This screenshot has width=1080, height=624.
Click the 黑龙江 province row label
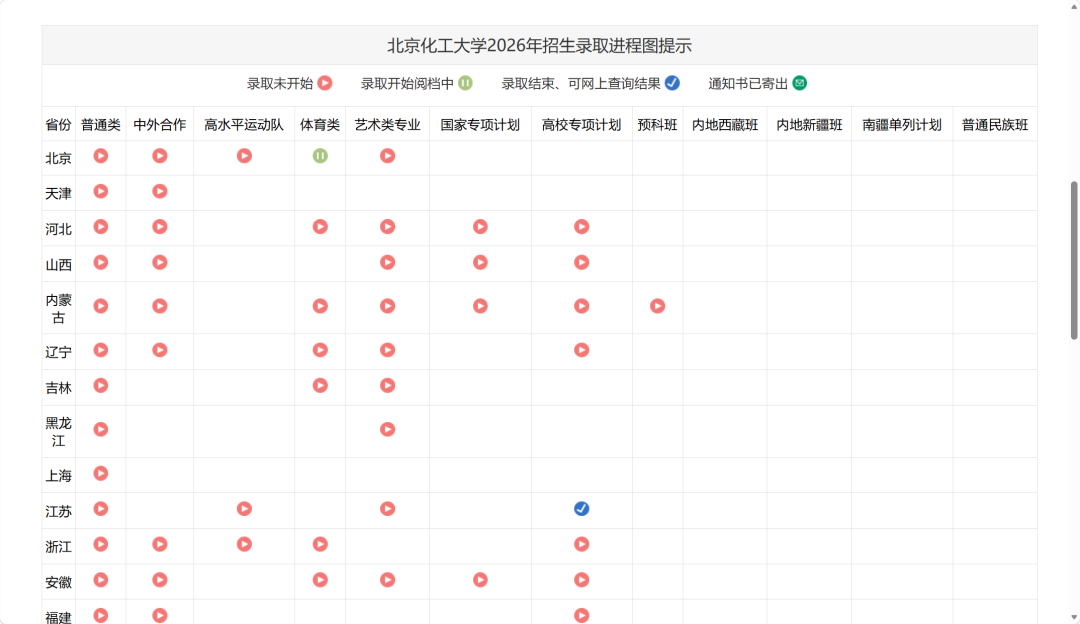pos(59,432)
